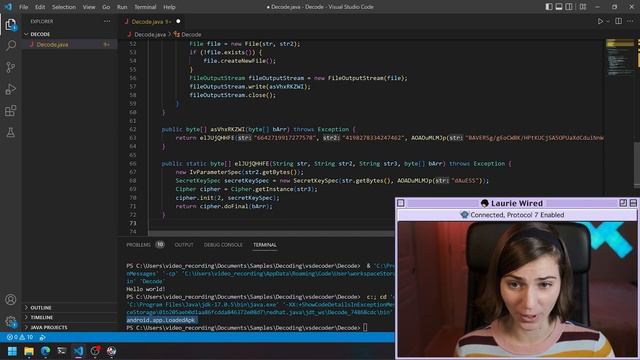The height and width of the screenshot is (360, 640).
Task: Expand the TIMELINE section
Action: (x=42, y=317)
